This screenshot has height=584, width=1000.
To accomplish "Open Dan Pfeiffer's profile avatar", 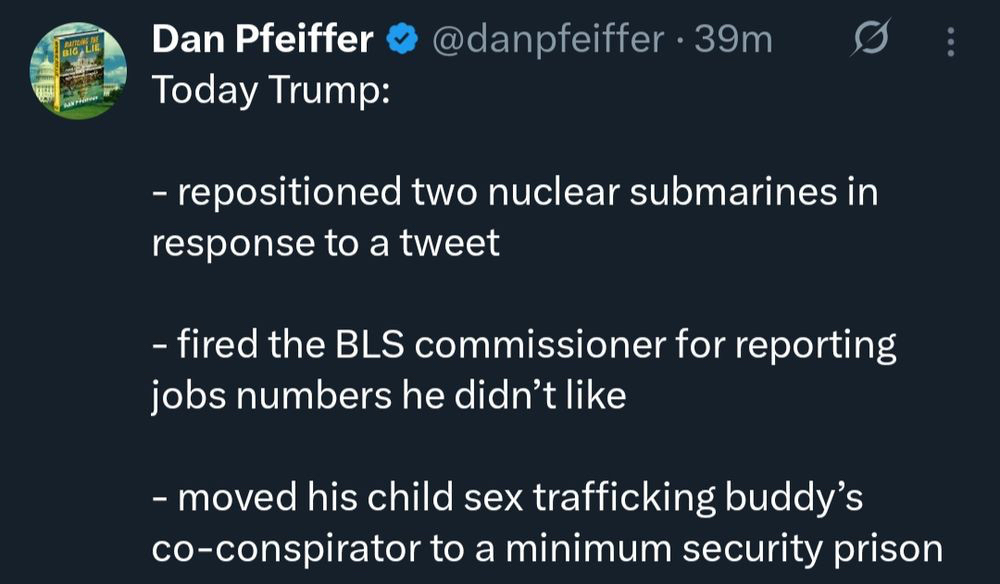I will click(72, 70).
